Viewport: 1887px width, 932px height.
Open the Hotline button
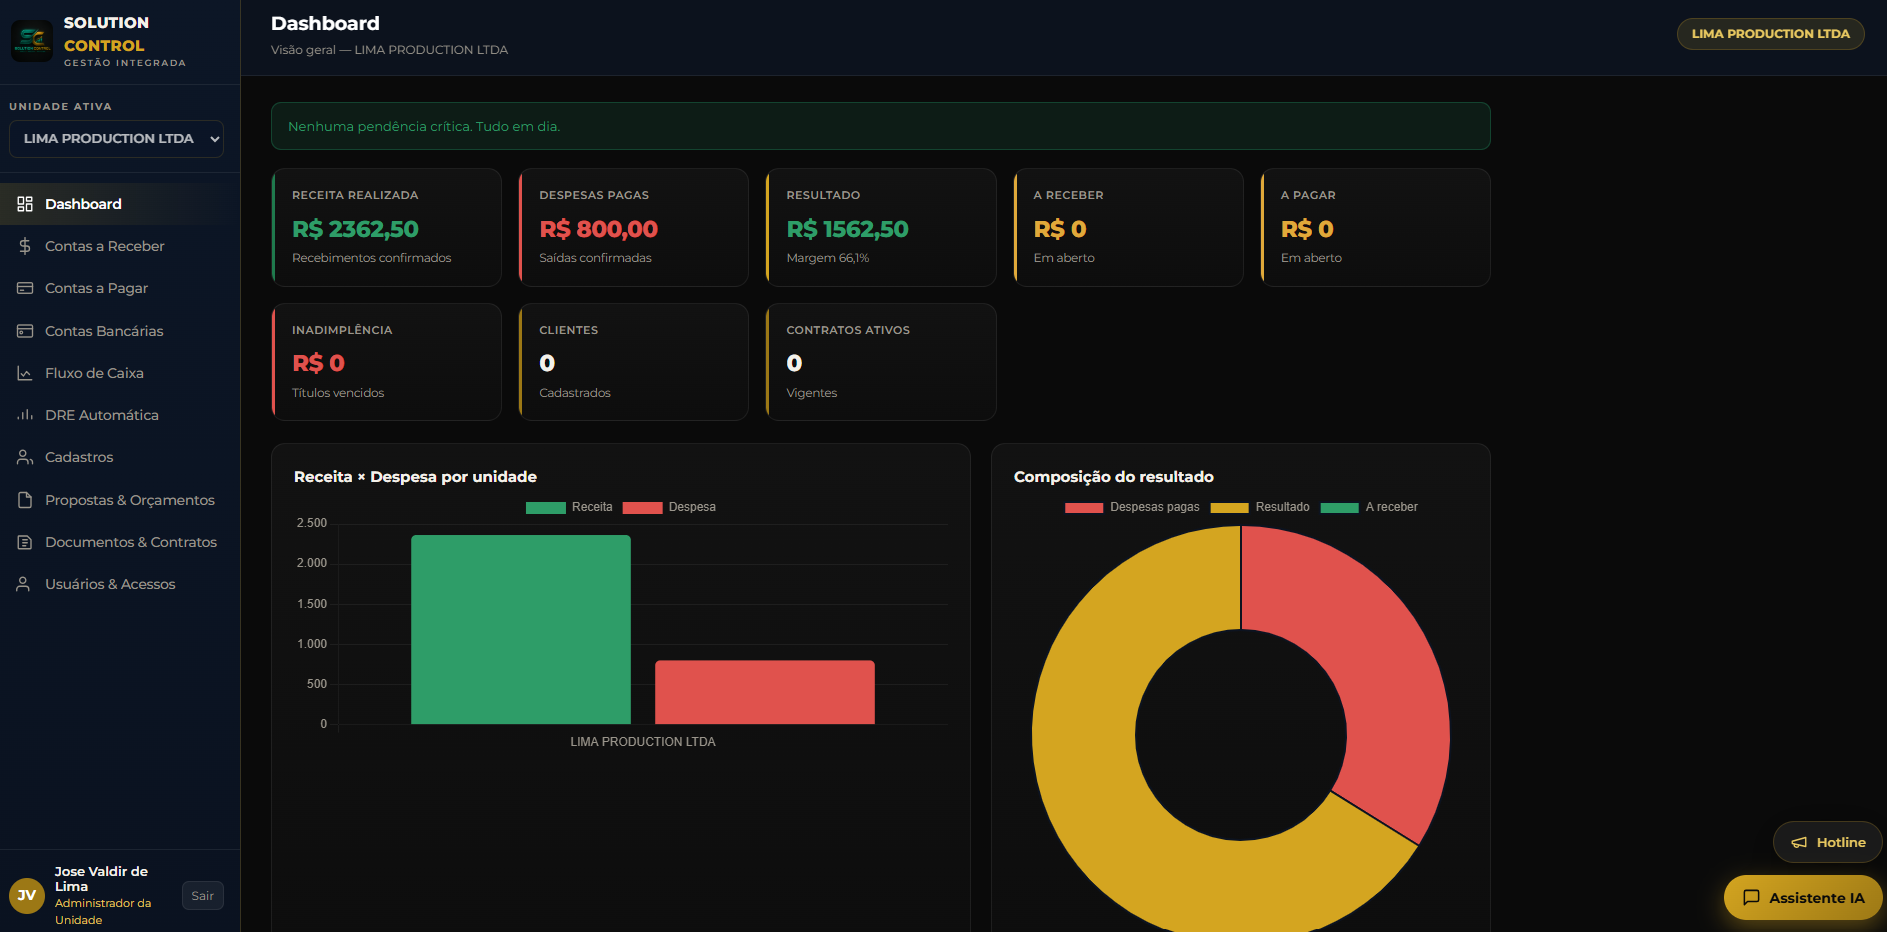[1828, 843]
